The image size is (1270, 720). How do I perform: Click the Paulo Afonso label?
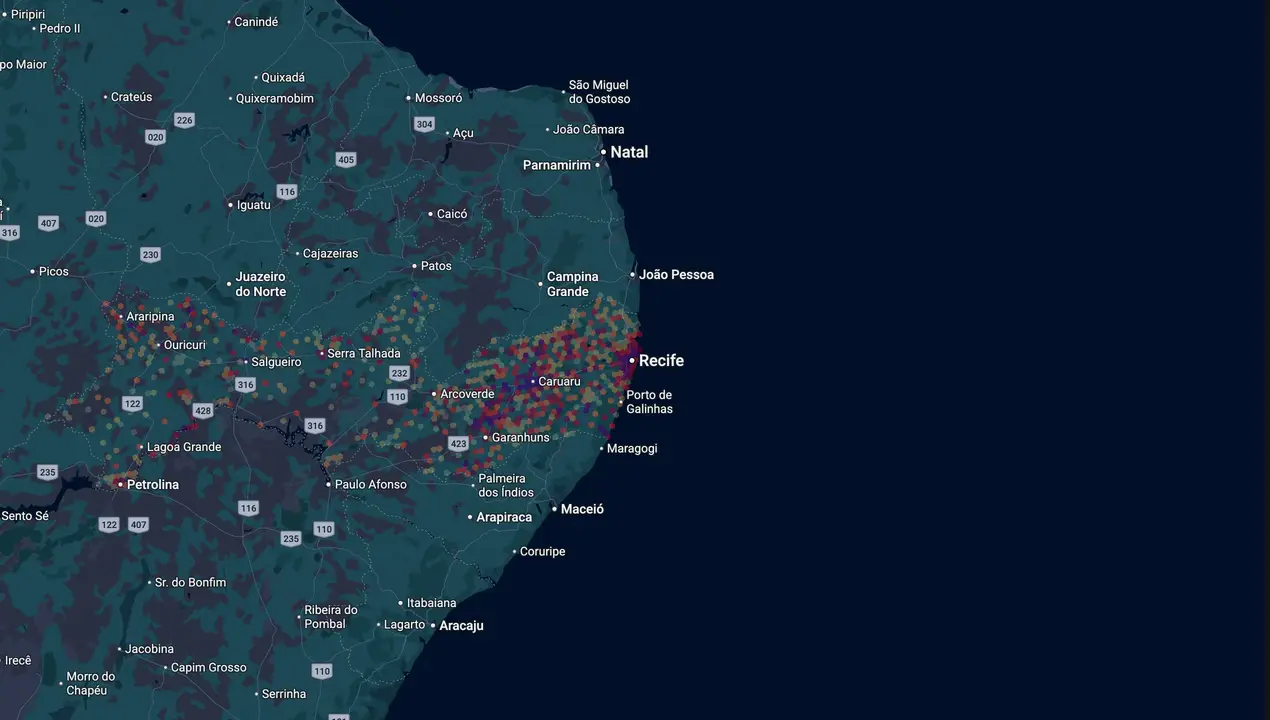[x=371, y=484]
